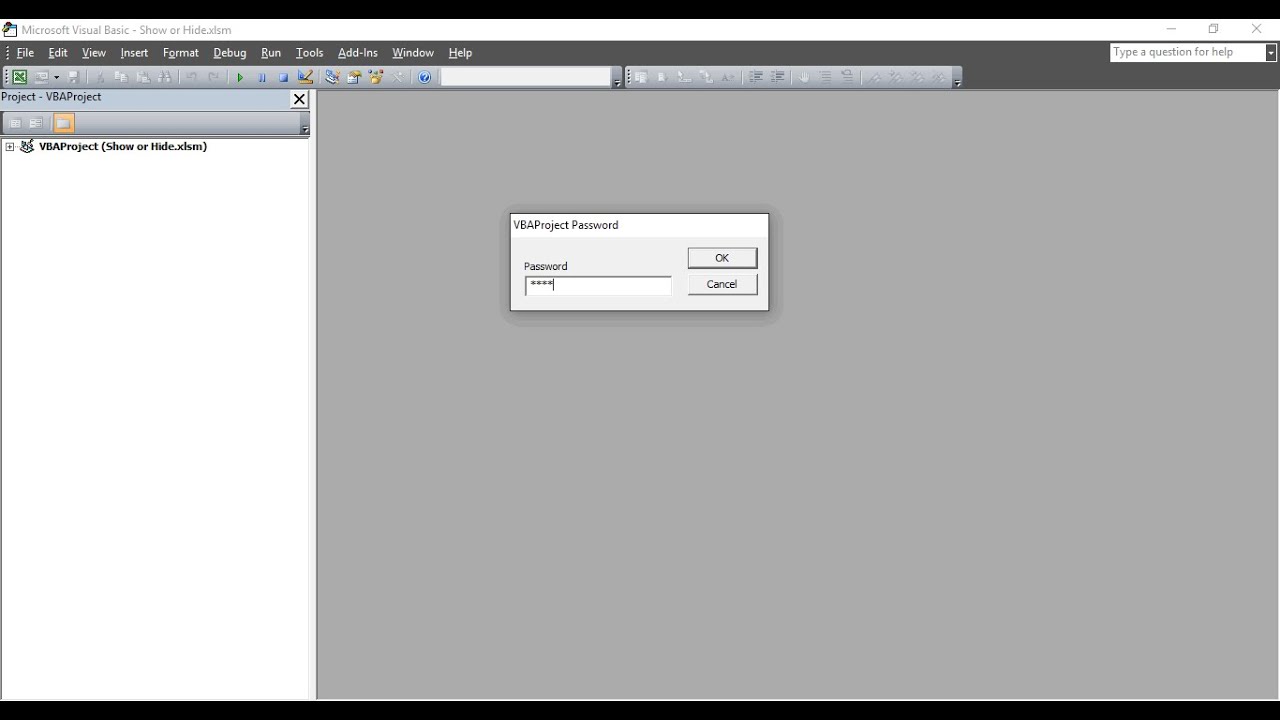Open the Edit toolbar options arrow

click(x=957, y=78)
